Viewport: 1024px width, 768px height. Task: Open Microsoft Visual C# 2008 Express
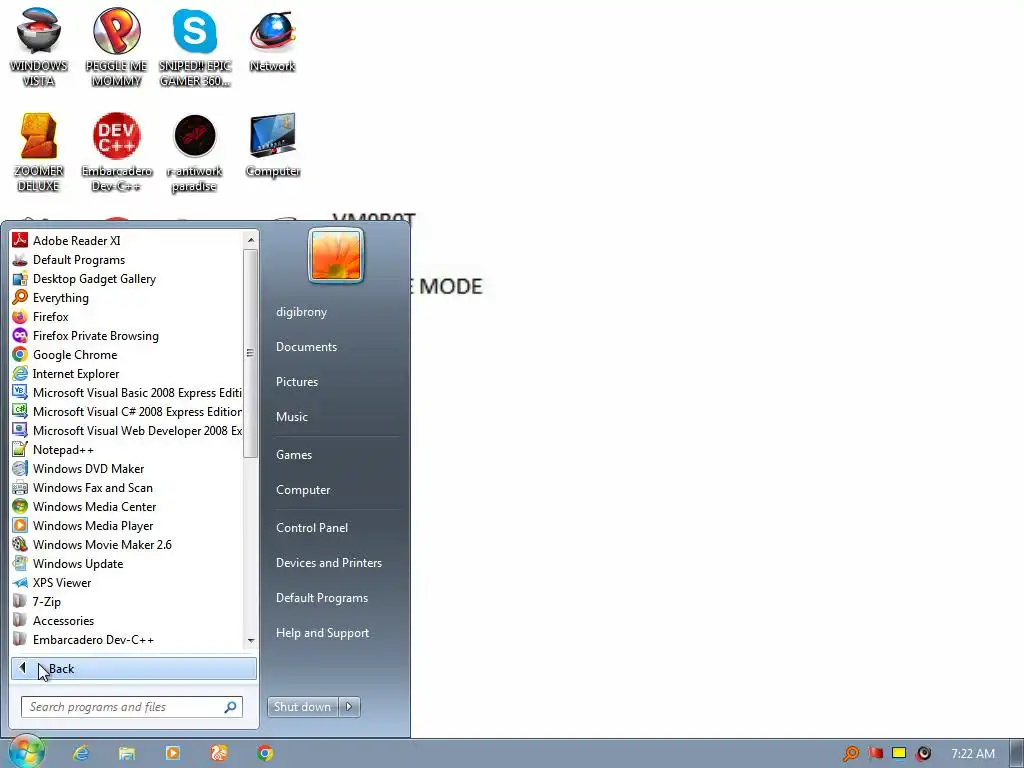pyautogui.click(x=127, y=411)
